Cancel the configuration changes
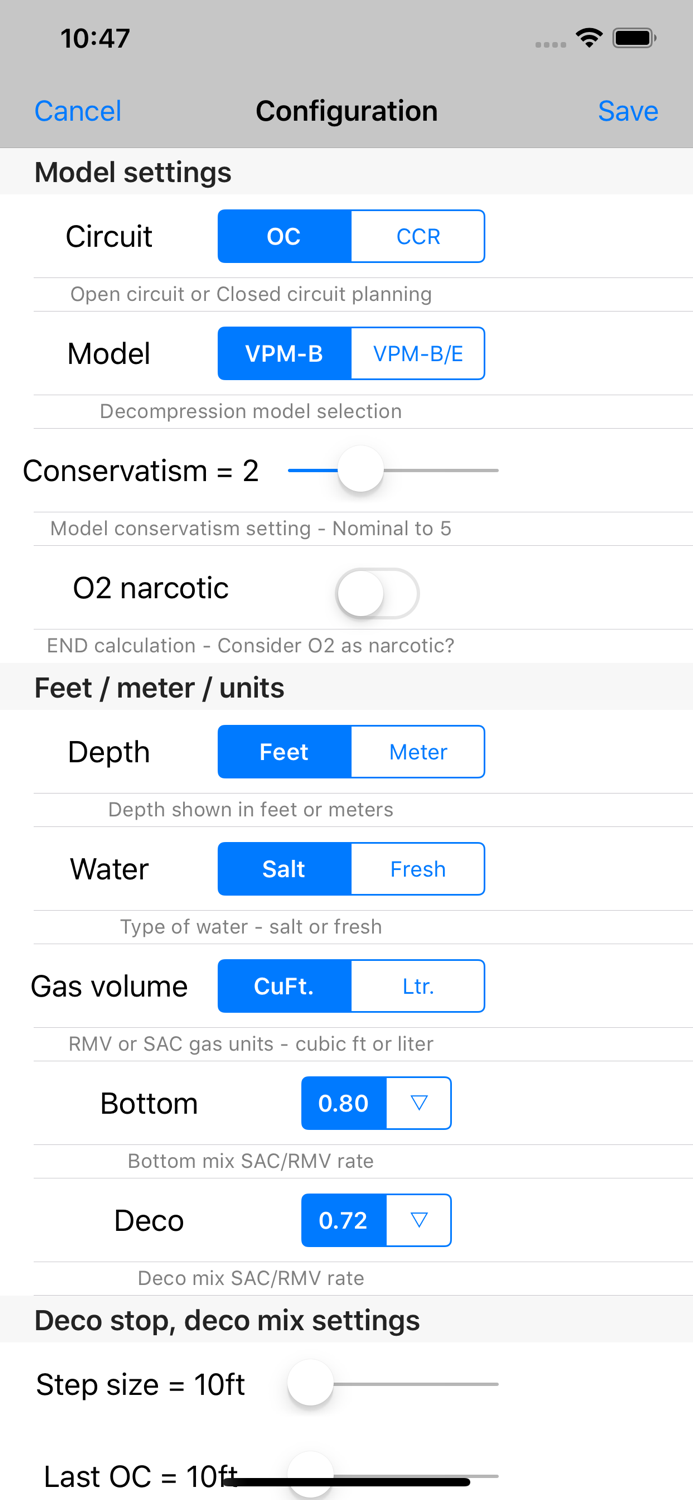Screen dimensions: 693x1500 [78, 111]
